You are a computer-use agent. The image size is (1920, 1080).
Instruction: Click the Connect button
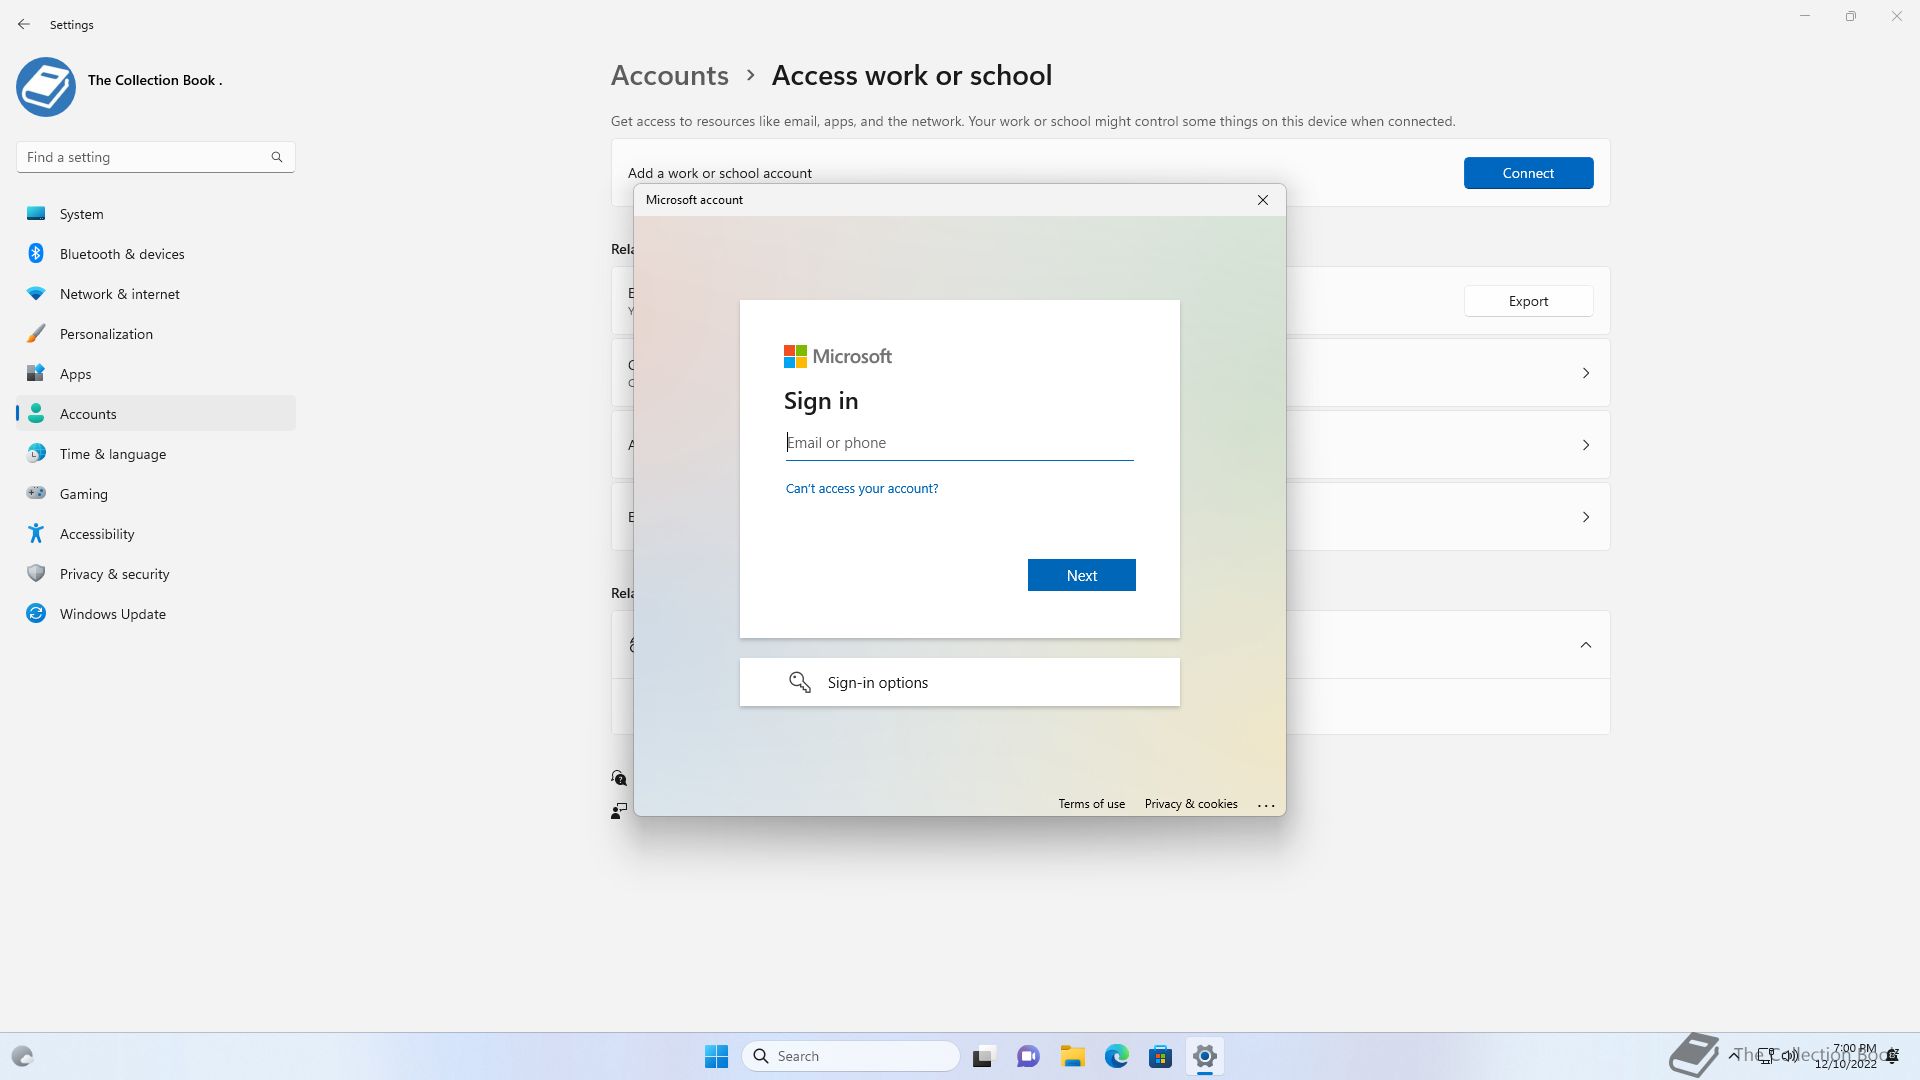tap(1528, 173)
